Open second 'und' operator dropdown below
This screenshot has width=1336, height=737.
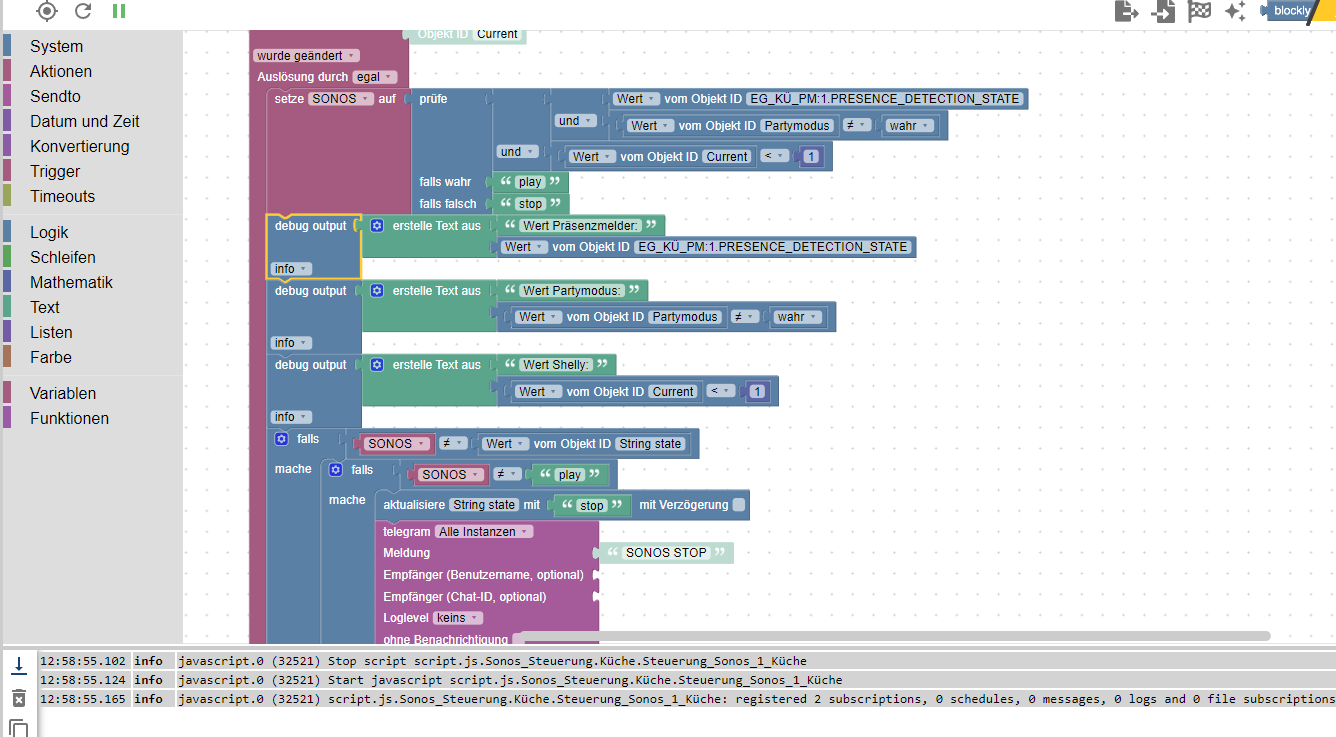click(x=518, y=152)
